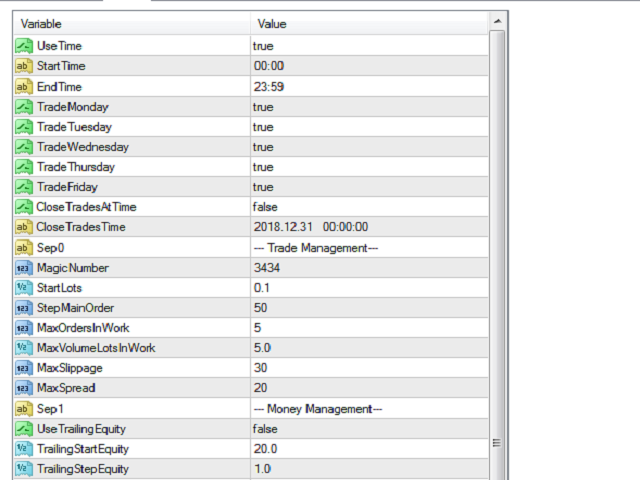The height and width of the screenshot is (480, 640).
Task: Select the StartLots variable name
Action: (x=59, y=288)
